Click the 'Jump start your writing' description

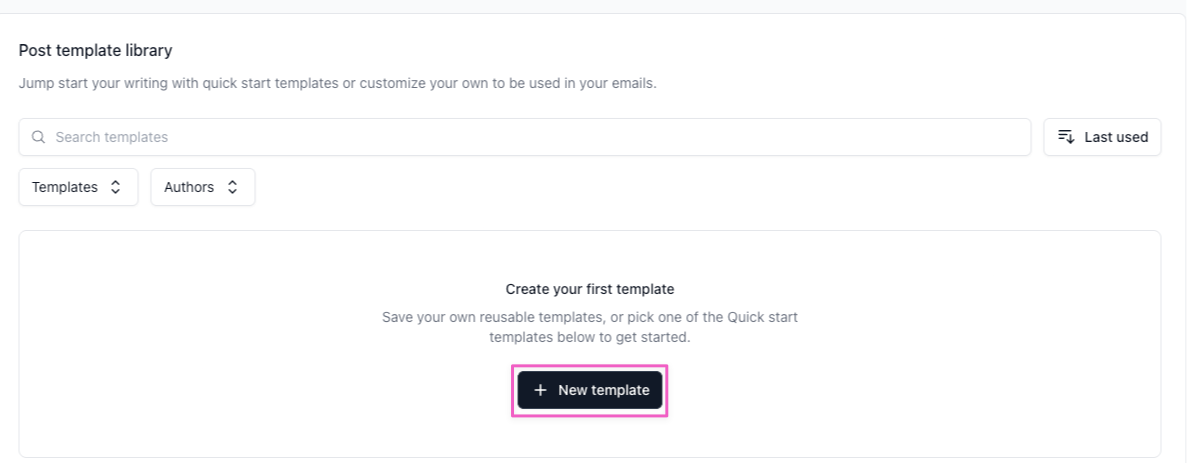pyautogui.click(x=338, y=83)
